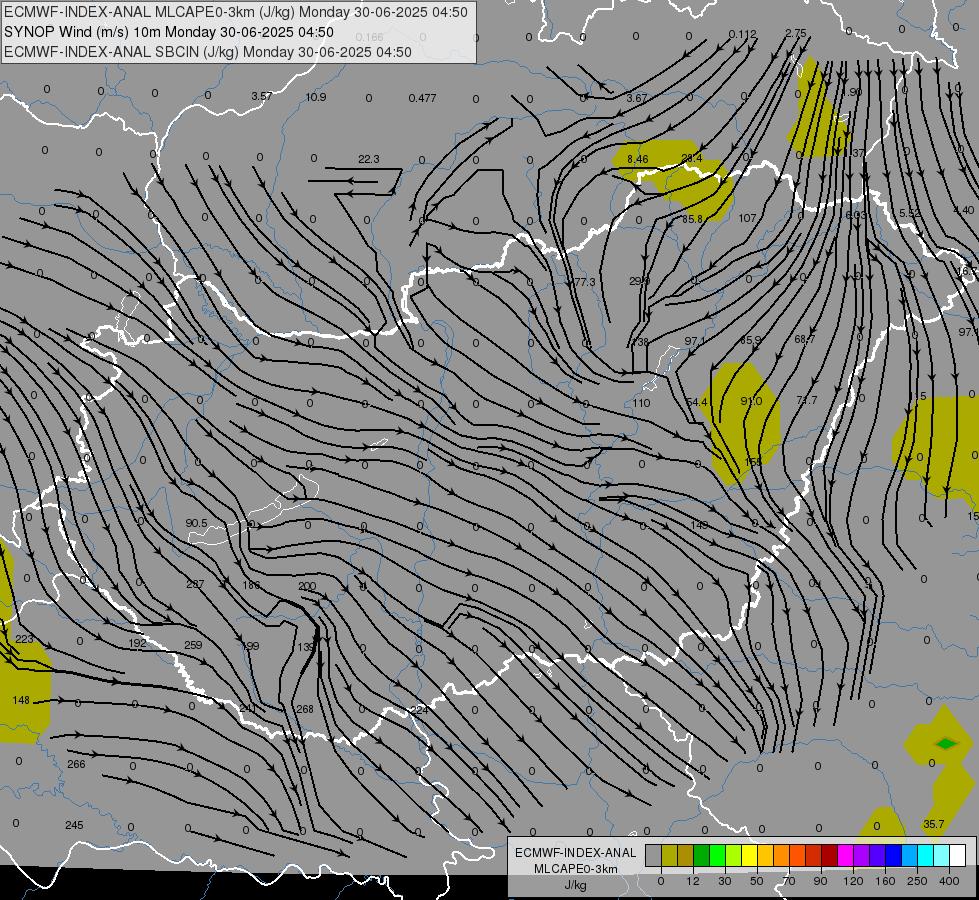The height and width of the screenshot is (900, 979).
Task: Click the magenta legend swatch
Action: point(845,855)
